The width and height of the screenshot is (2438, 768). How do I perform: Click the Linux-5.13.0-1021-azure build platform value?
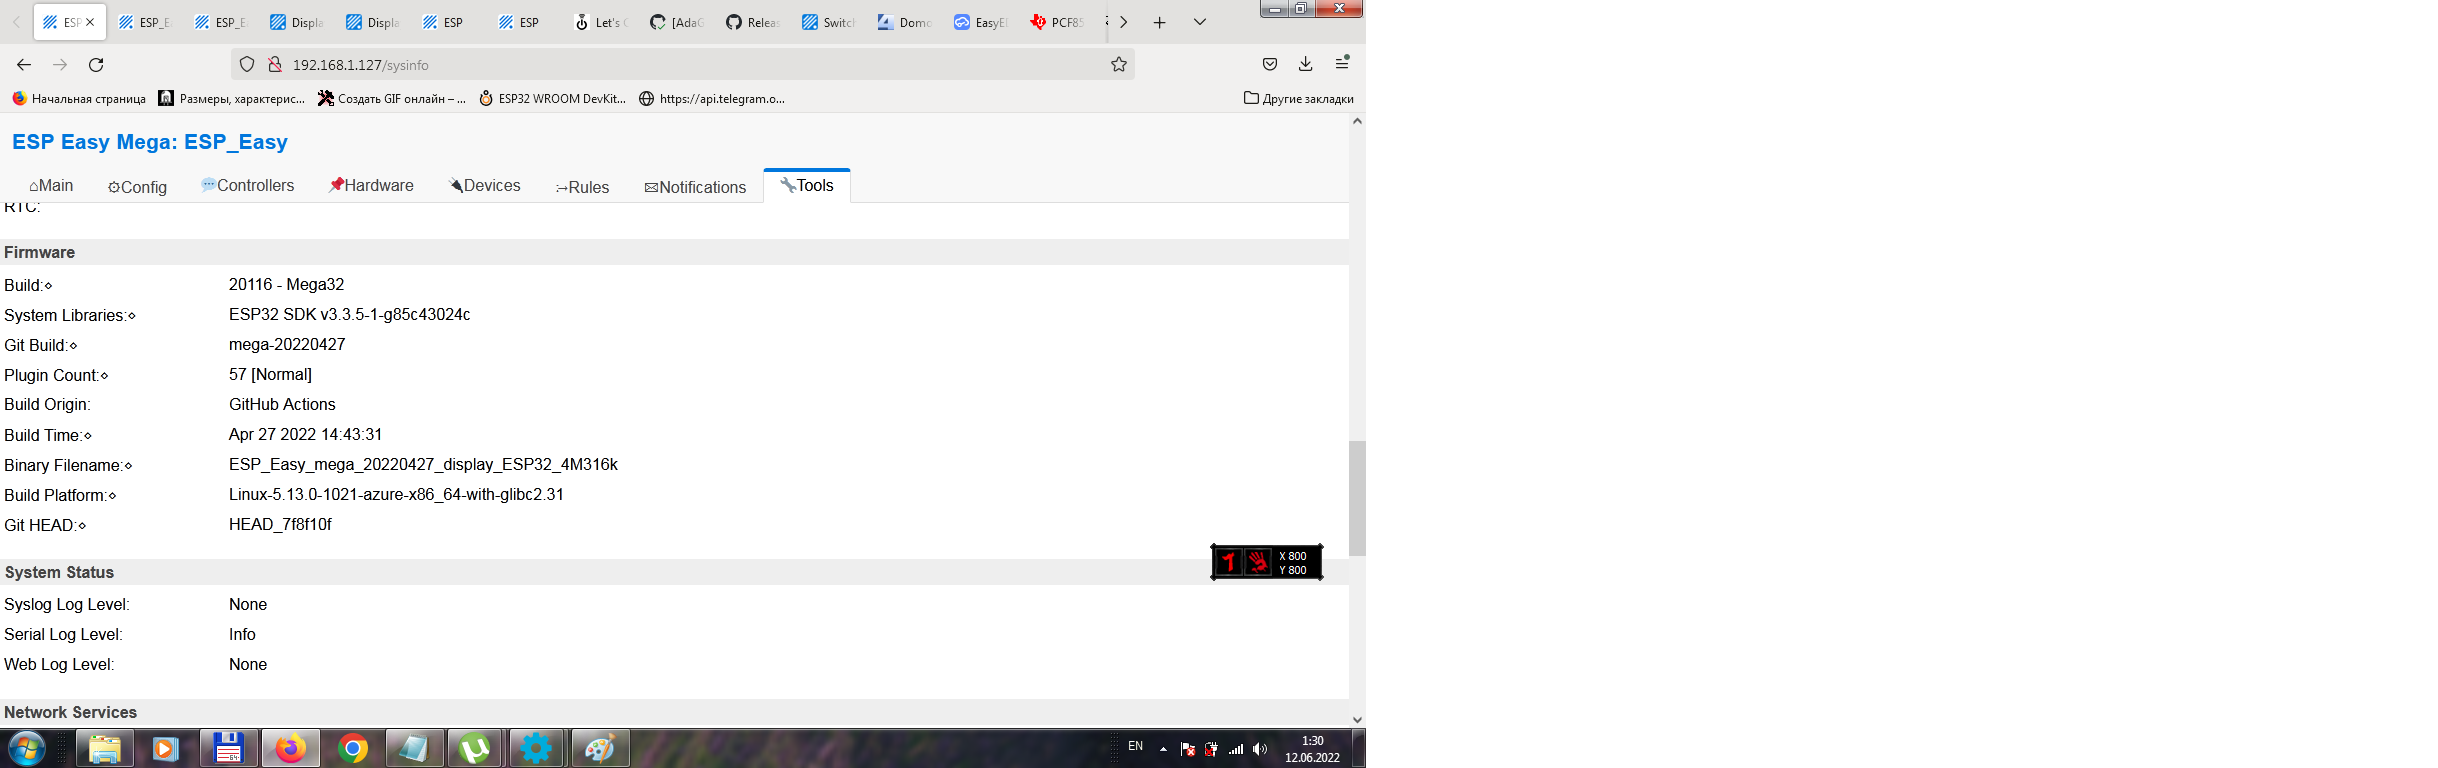(396, 495)
